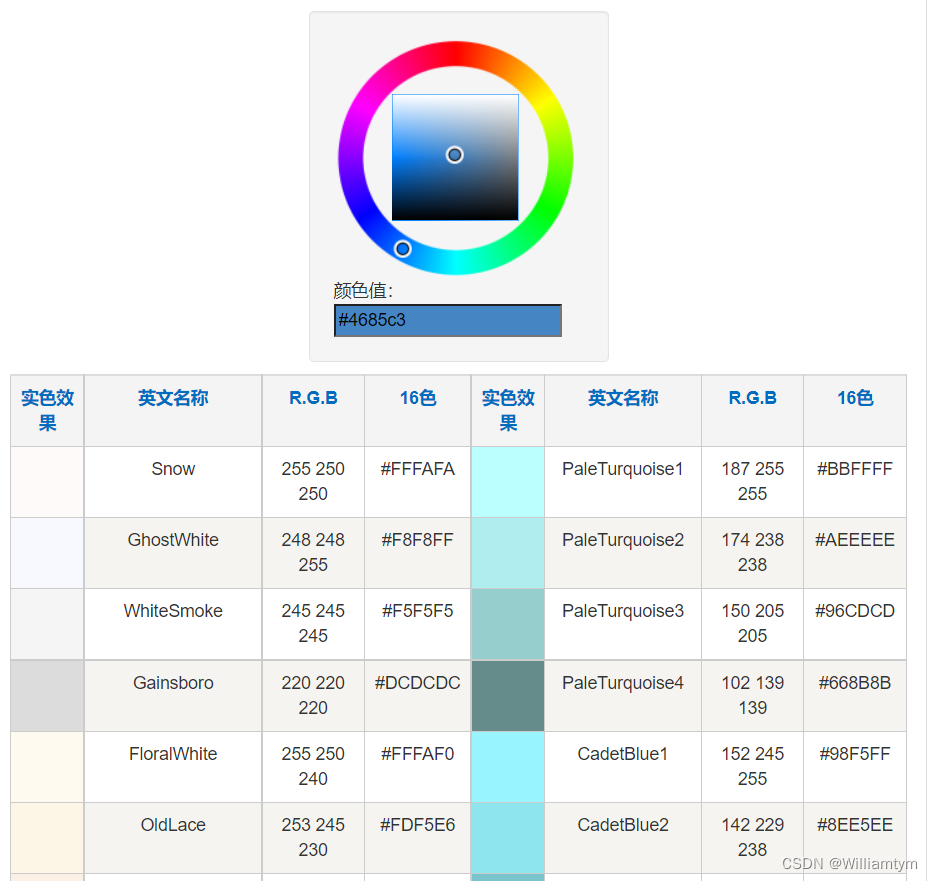
Task: Click the Gainsboro name cell
Action: tap(173, 695)
